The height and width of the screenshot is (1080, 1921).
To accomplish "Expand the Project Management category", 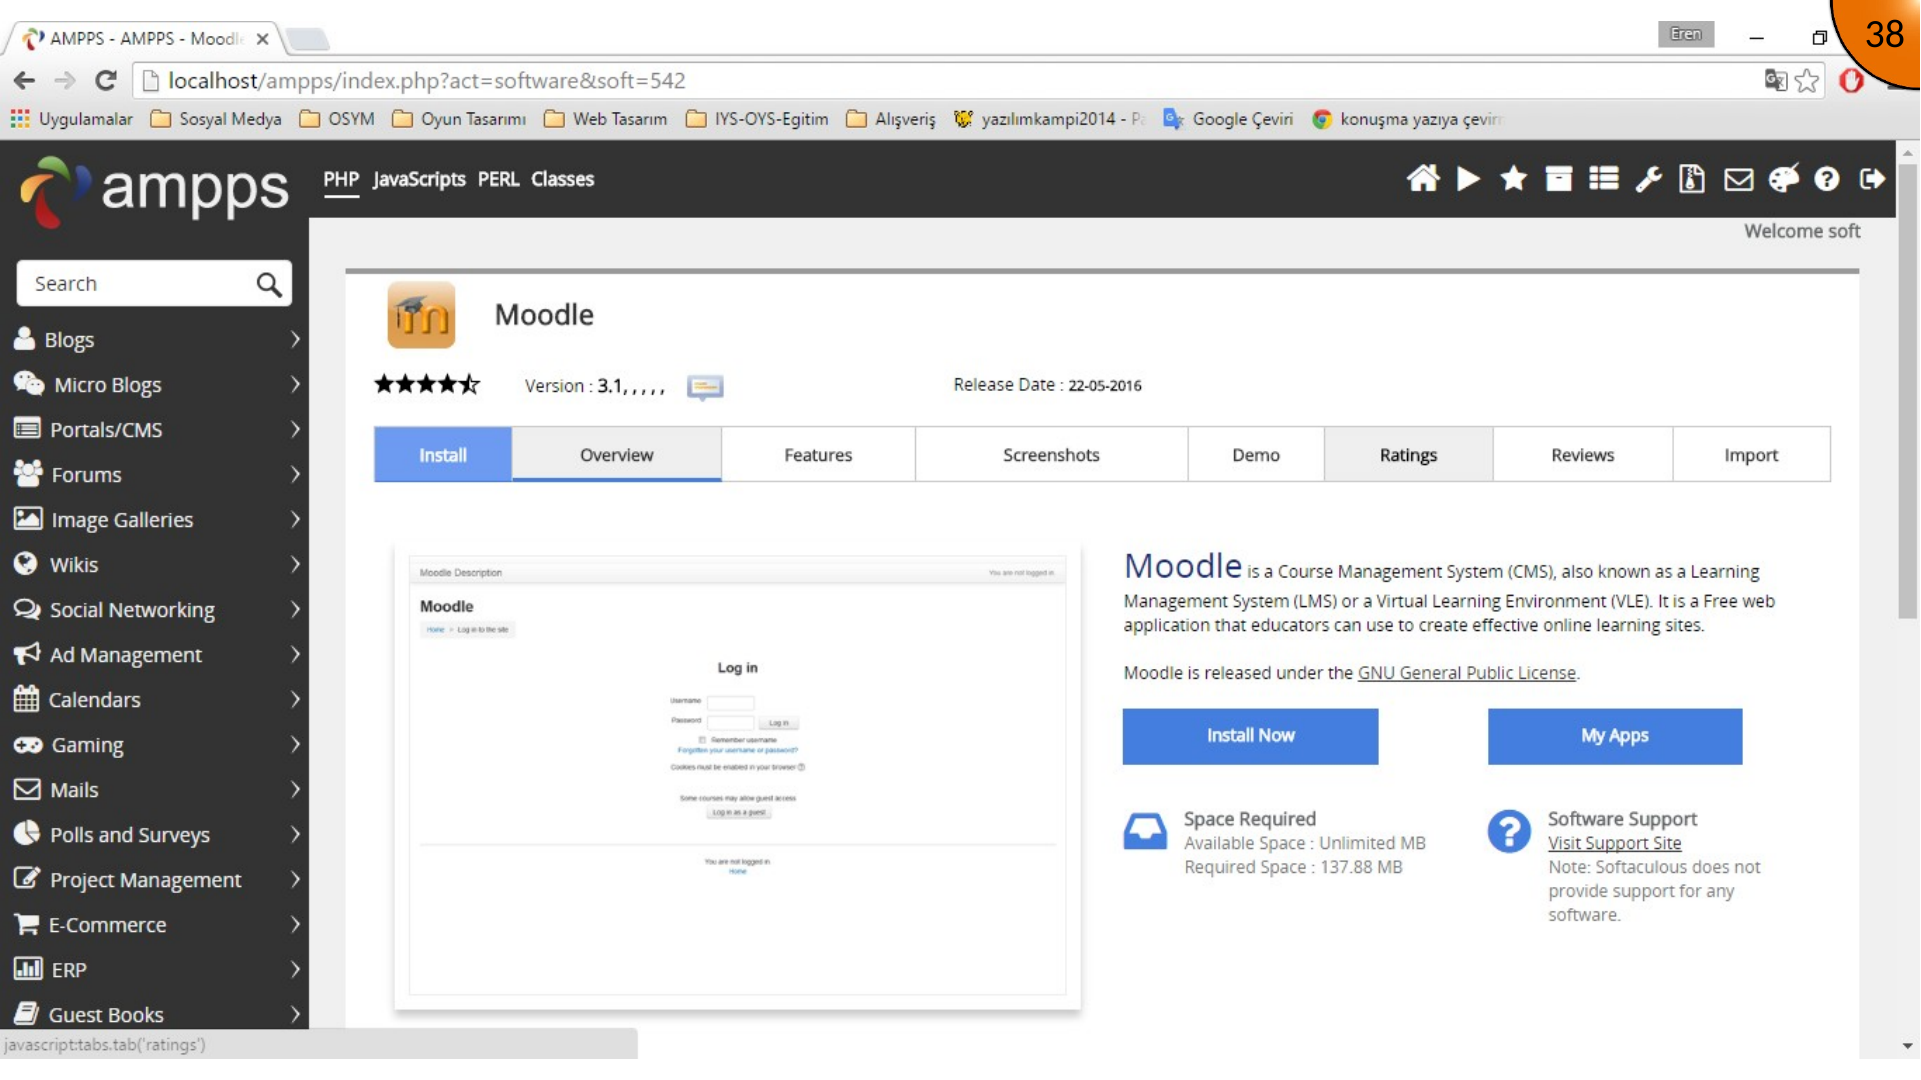I will pos(155,880).
